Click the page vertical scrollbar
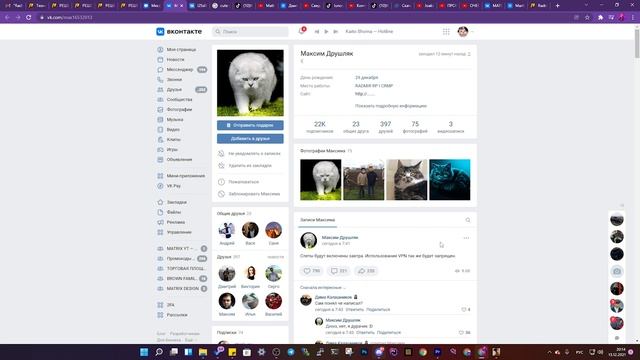640x360 pixels. pos(637,45)
